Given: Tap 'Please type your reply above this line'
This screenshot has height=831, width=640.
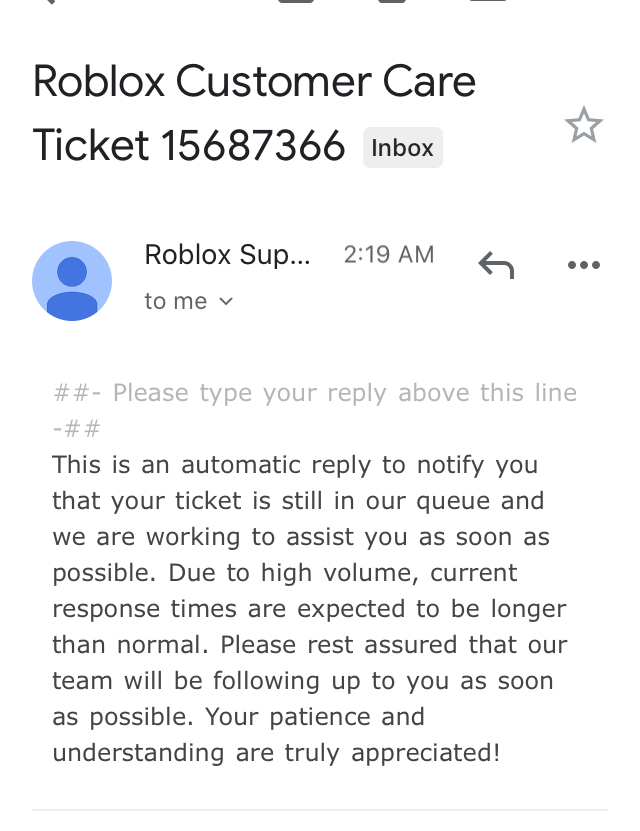Looking at the screenshot, I should coord(344,393).
